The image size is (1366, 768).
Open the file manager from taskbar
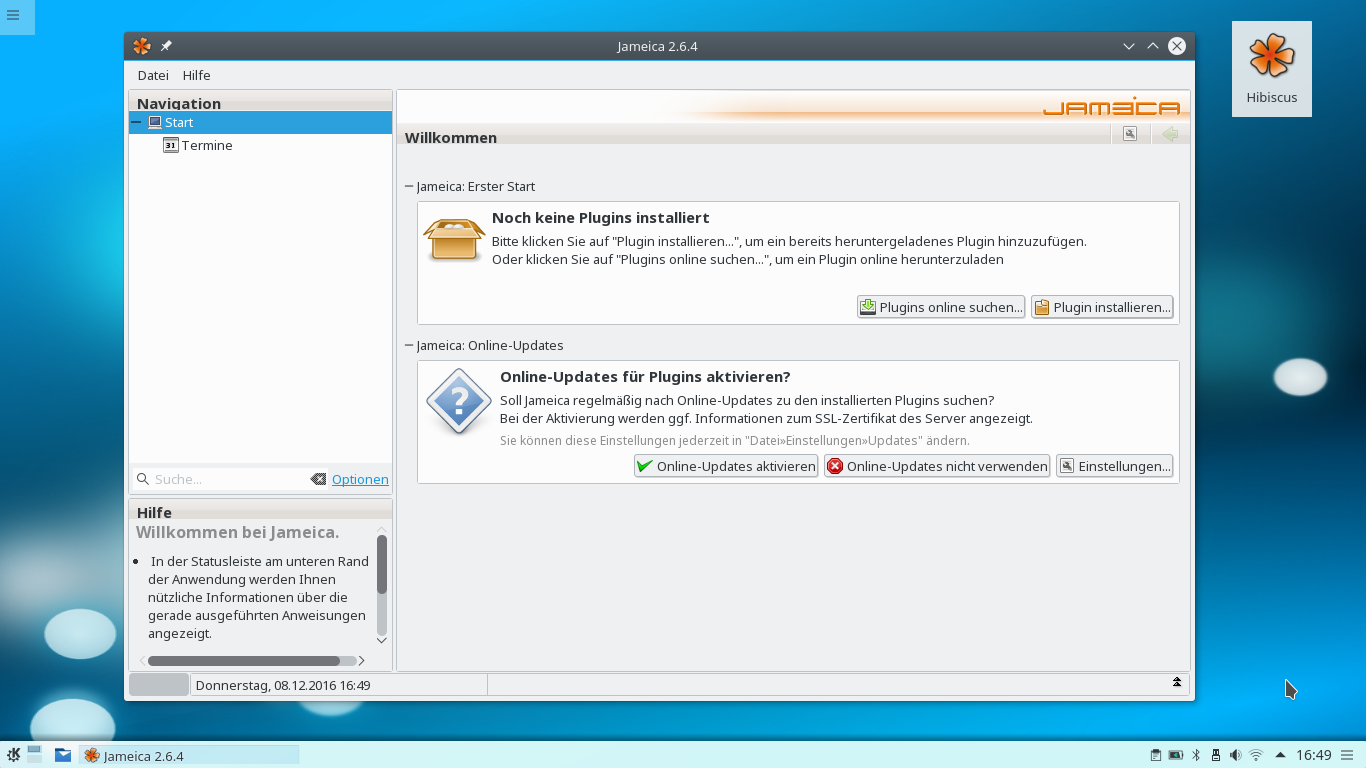click(x=63, y=755)
